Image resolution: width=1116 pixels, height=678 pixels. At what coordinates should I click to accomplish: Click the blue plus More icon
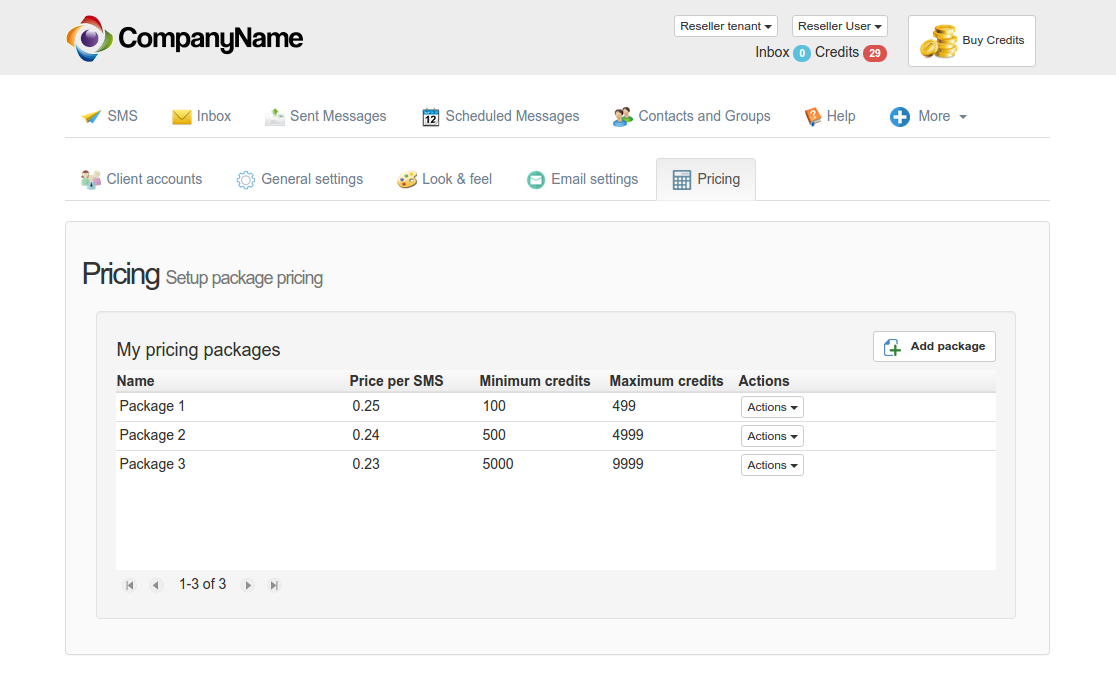pos(900,117)
